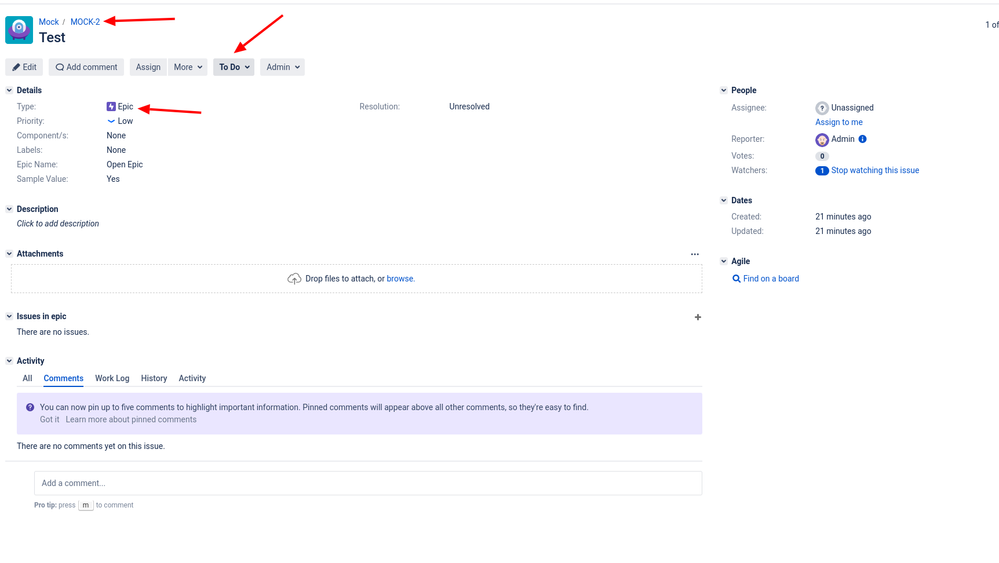The image size is (999, 563).
Task: Click the upload cloud icon in attachments
Action: [294, 279]
